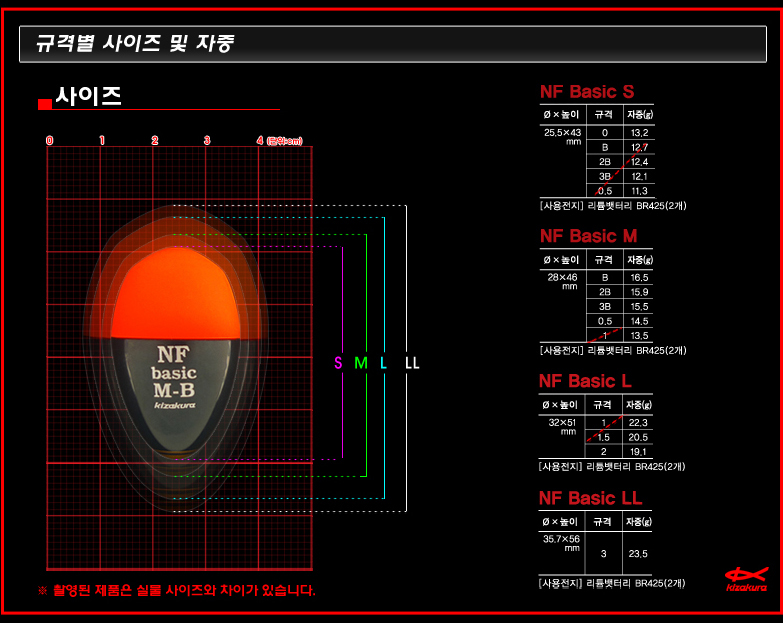
Task: Click the 'NF Basic M' table title
Action: tap(588, 236)
